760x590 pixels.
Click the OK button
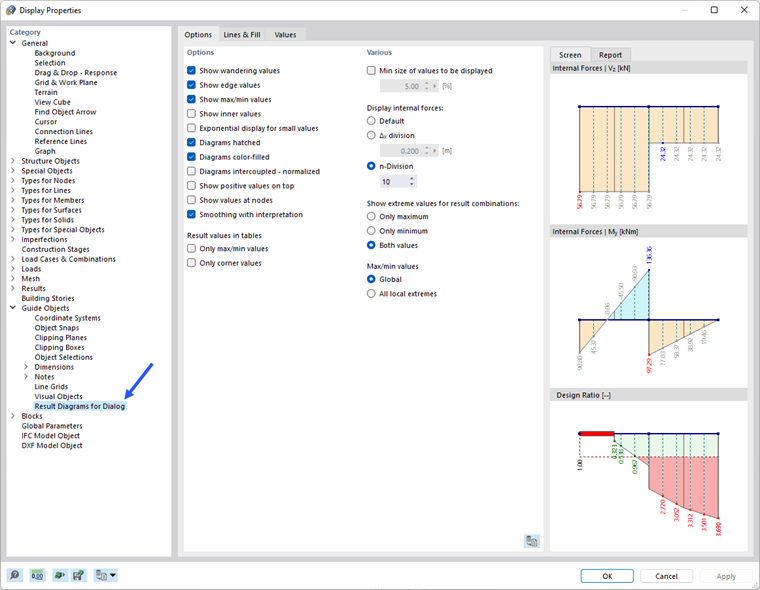607,576
